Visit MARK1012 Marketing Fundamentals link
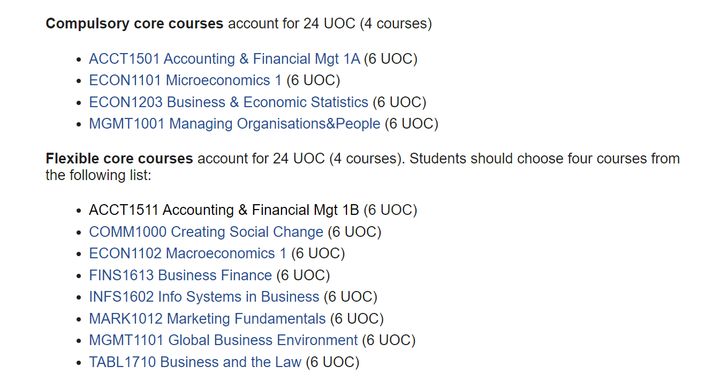Image resolution: width=720 pixels, height=381 pixels. click(207, 319)
